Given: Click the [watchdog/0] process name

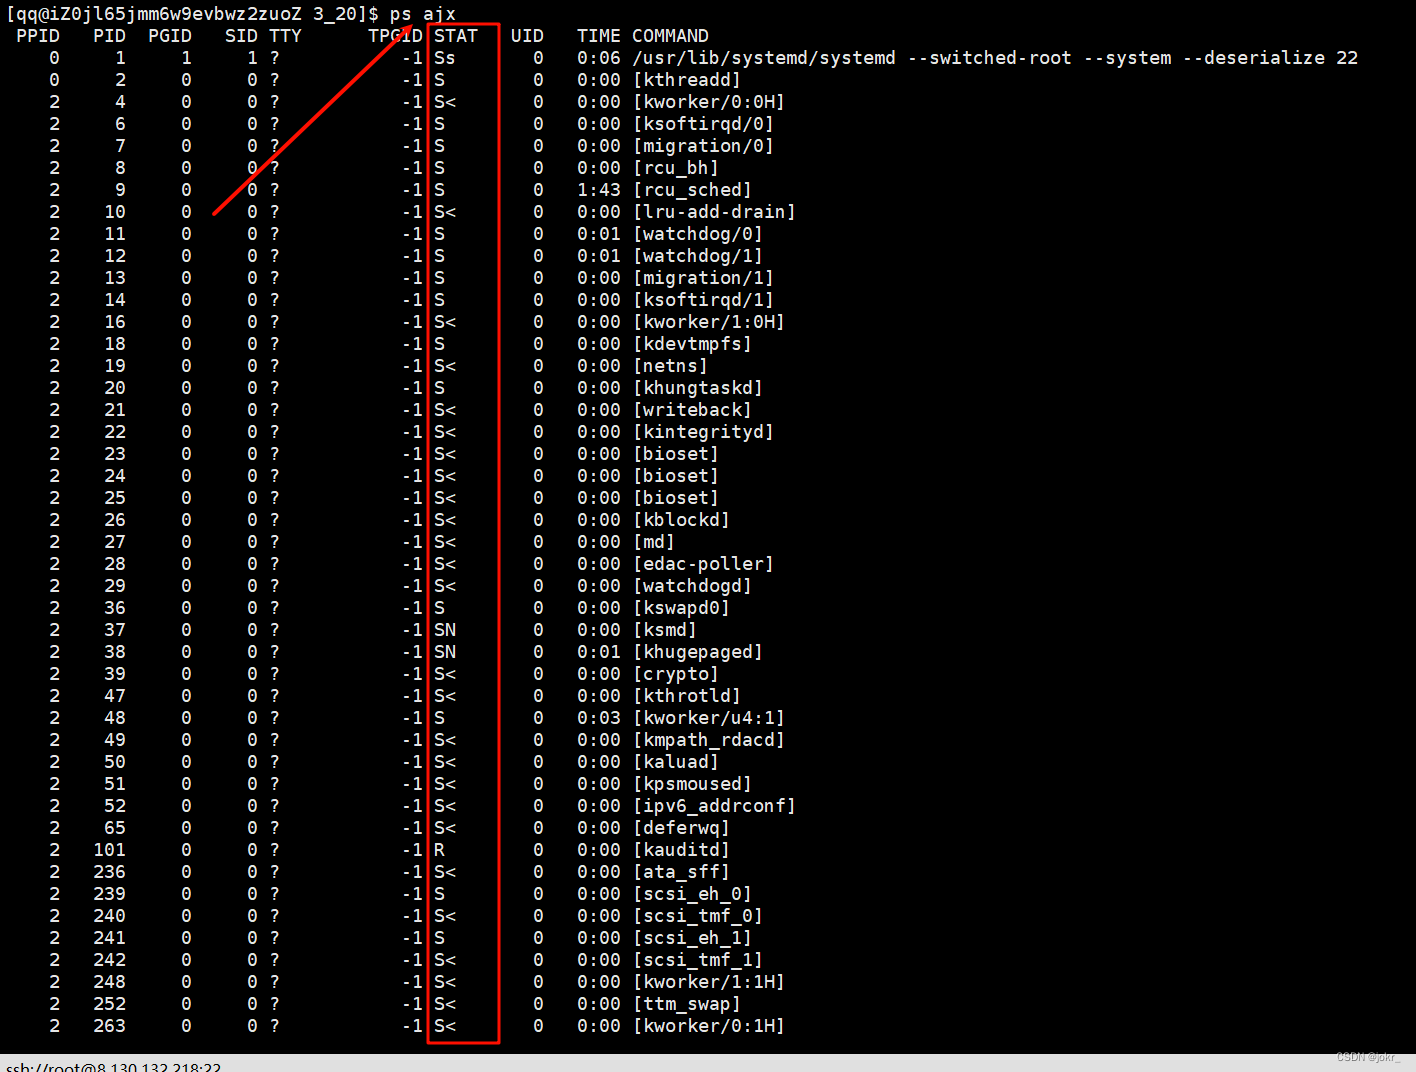Looking at the screenshot, I should [x=698, y=234].
